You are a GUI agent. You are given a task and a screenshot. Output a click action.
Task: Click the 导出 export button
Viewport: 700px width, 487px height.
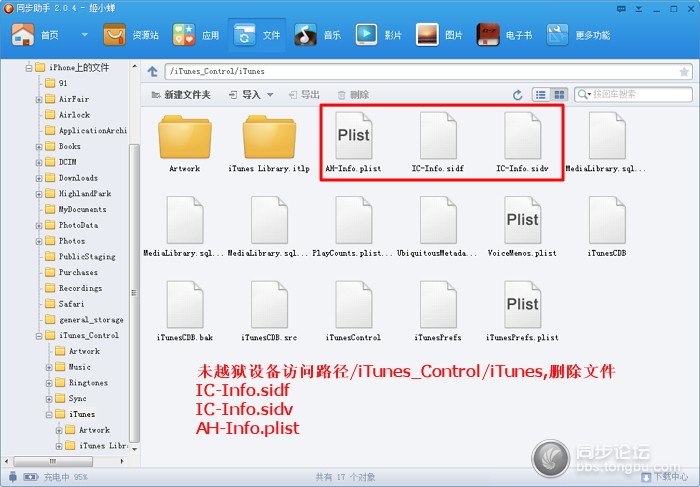[304, 95]
